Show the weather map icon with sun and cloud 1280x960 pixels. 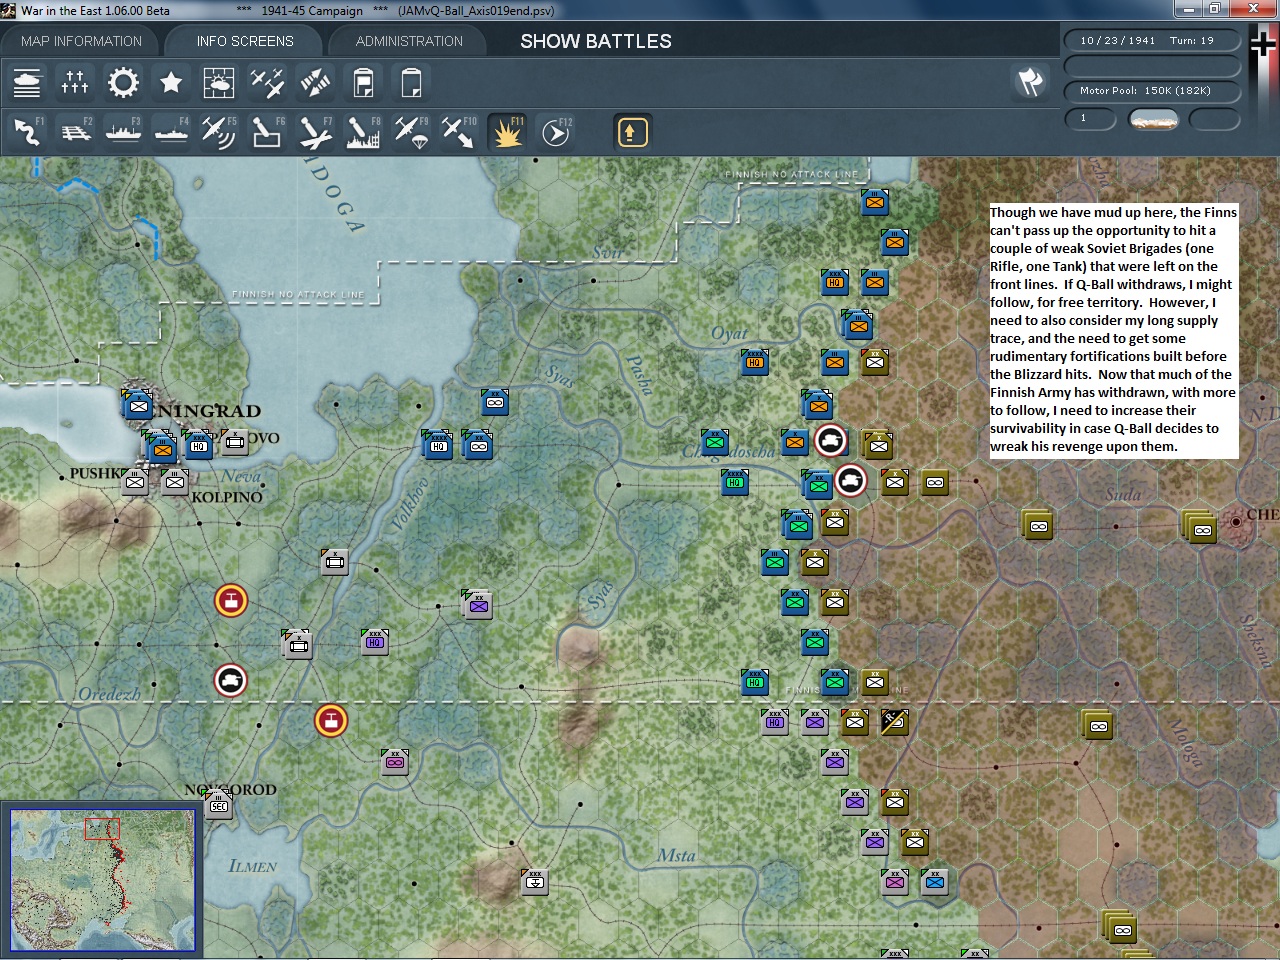tap(219, 82)
